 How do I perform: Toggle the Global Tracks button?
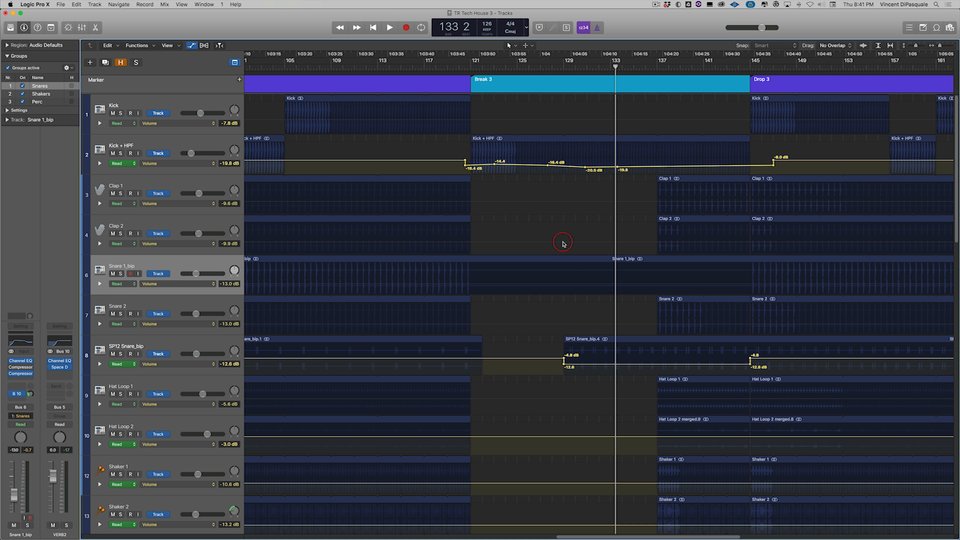click(x=234, y=62)
